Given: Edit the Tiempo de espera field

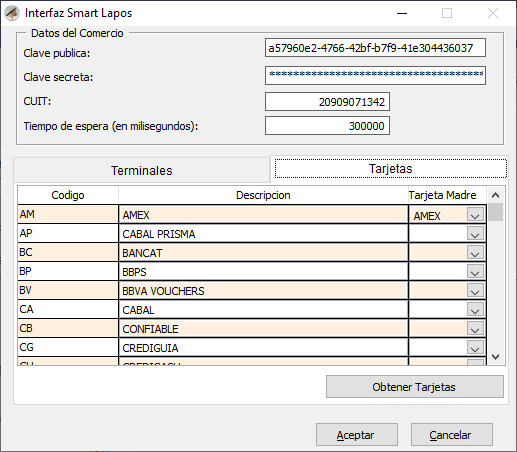Looking at the screenshot, I should 327,126.
